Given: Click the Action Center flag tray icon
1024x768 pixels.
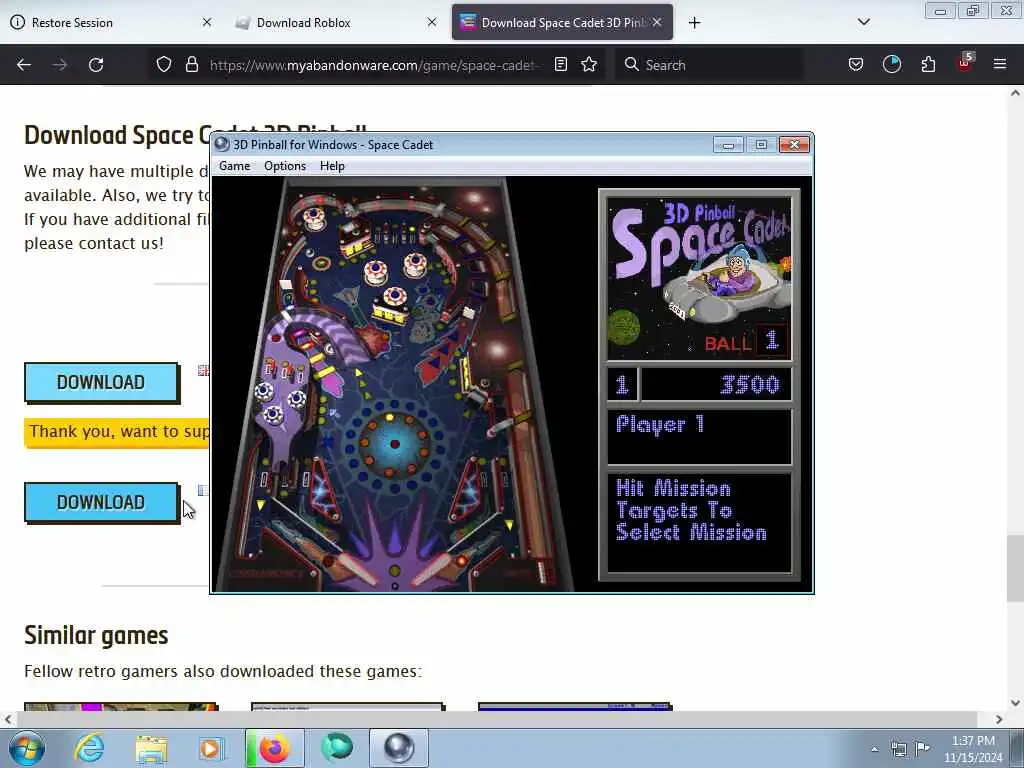Looking at the screenshot, I should pos(922,748).
